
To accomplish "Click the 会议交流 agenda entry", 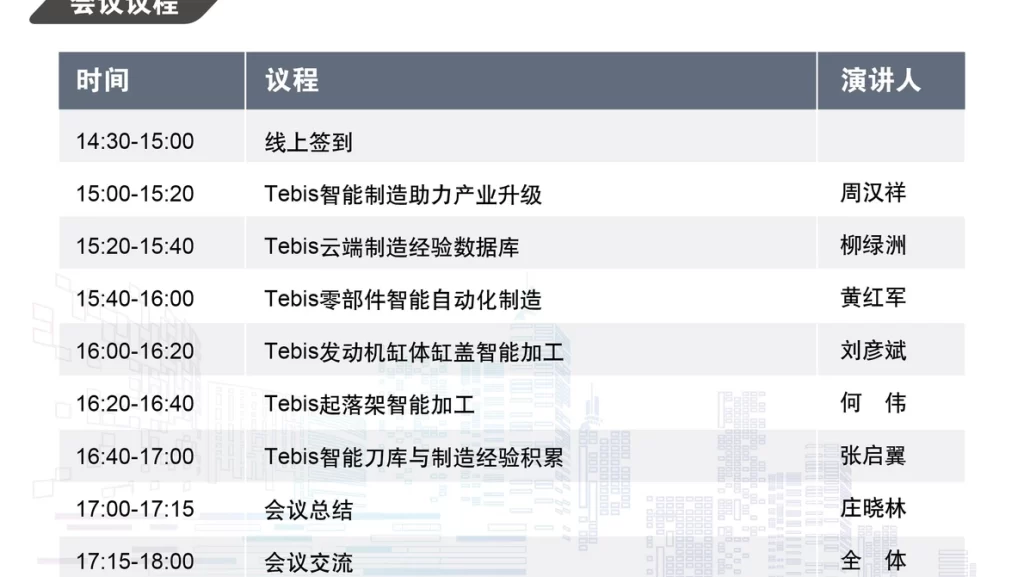I will click(308, 562).
